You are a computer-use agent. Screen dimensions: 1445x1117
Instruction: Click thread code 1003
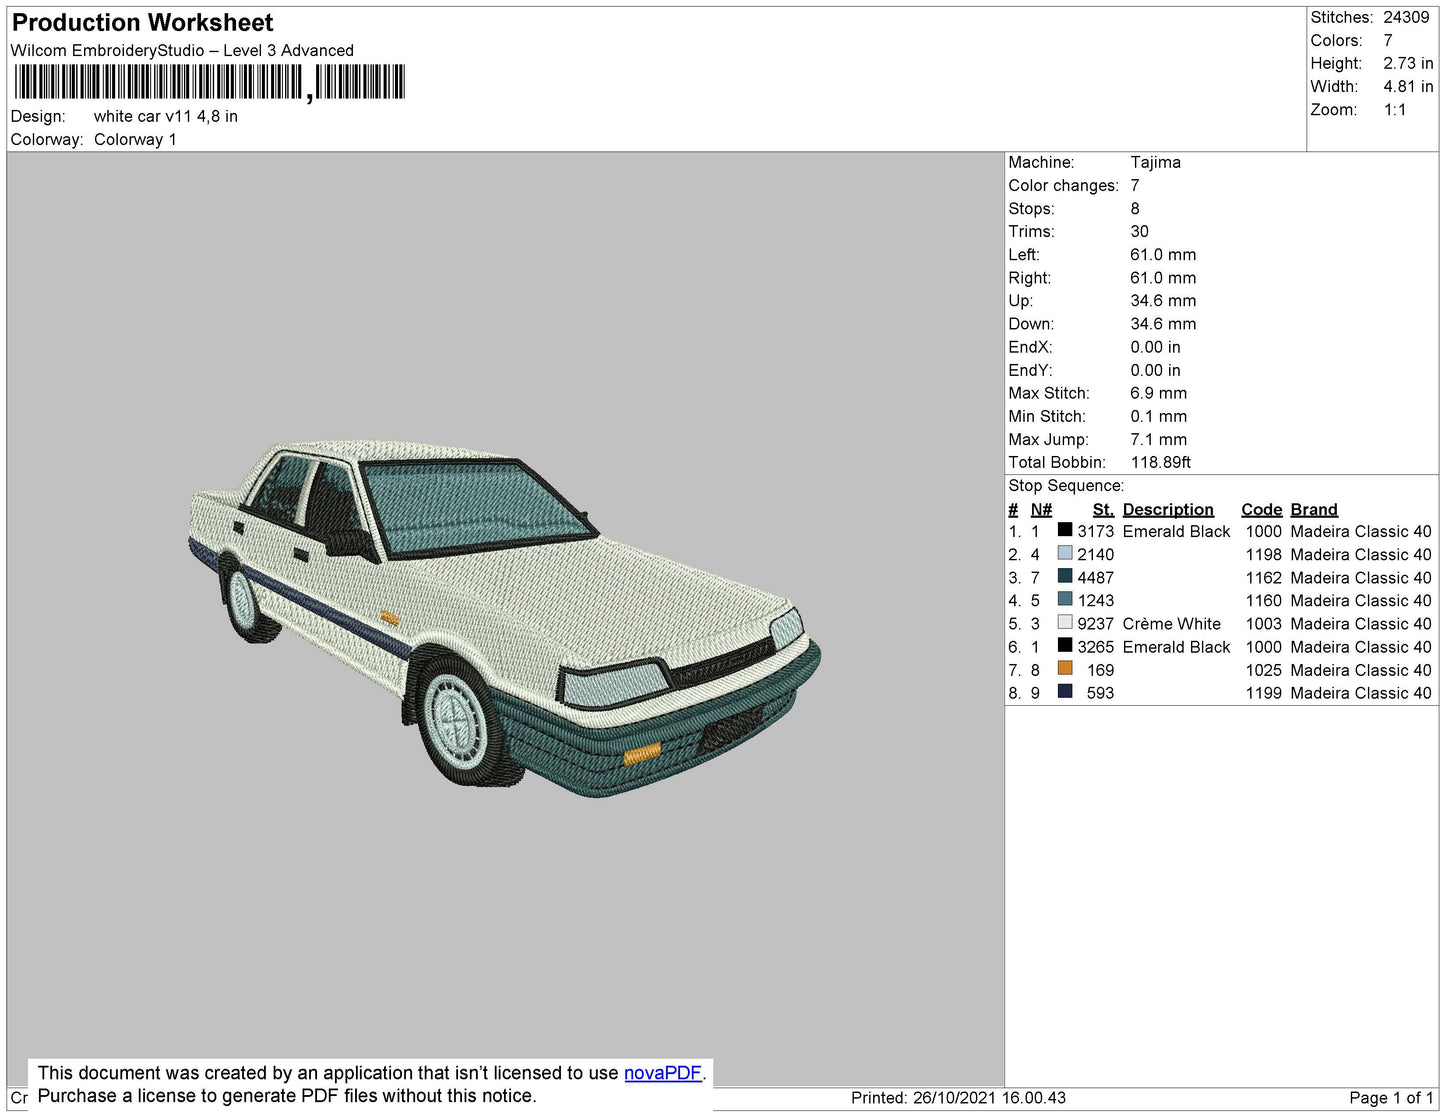coord(1263,624)
